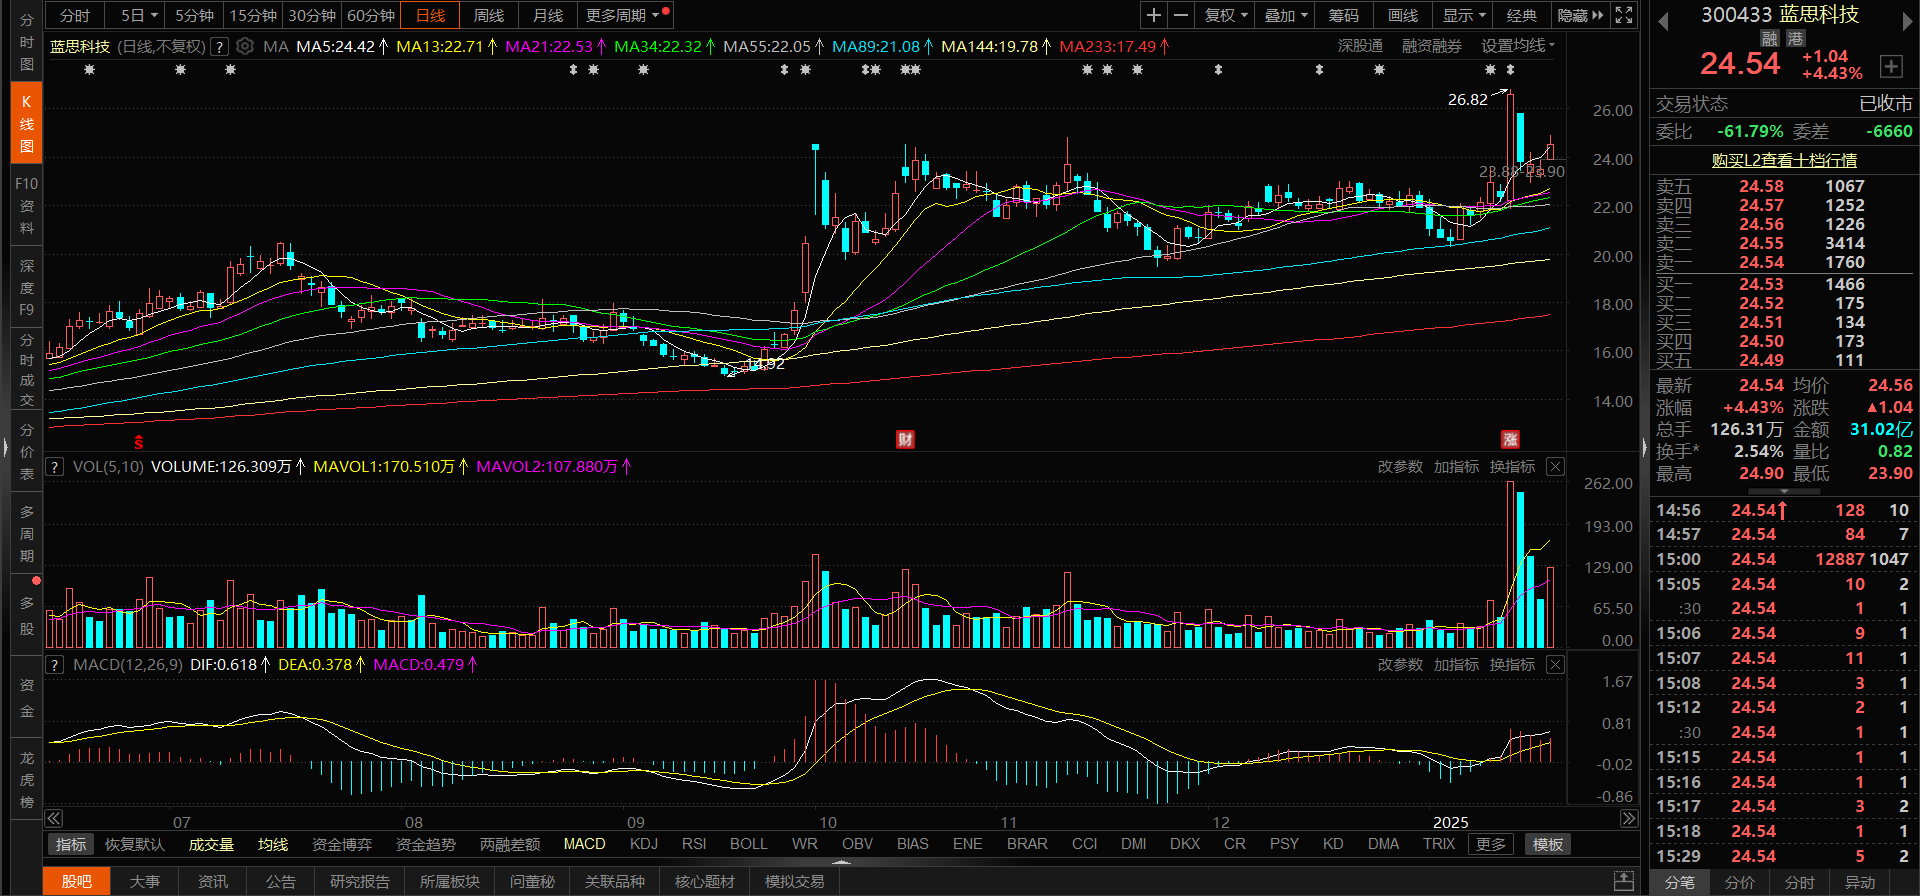This screenshot has height=896, width=1920.
Task: Click the help question mark beside 蓝思科技 title
Action: click(219, 46)
